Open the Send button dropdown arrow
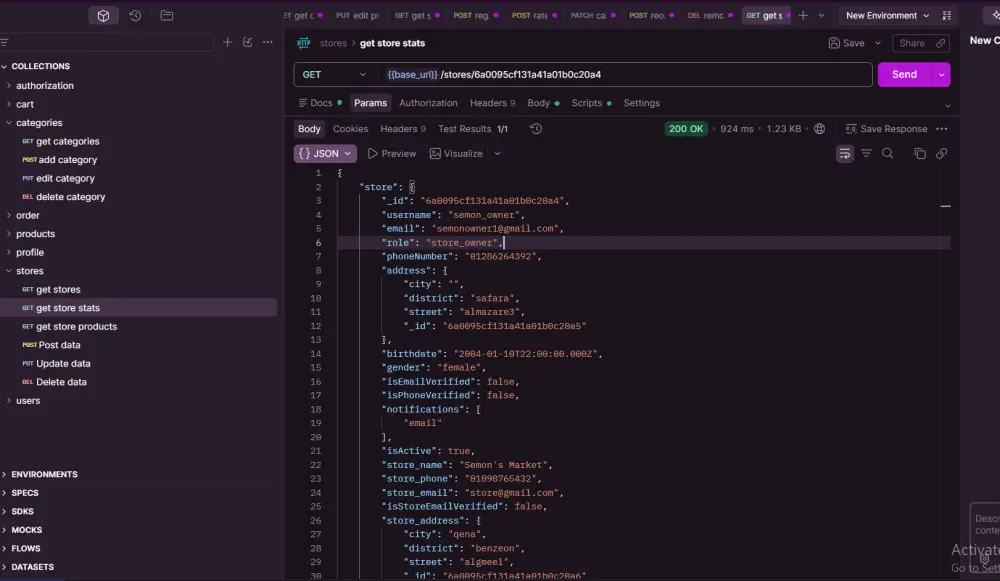 coord(941,75)
